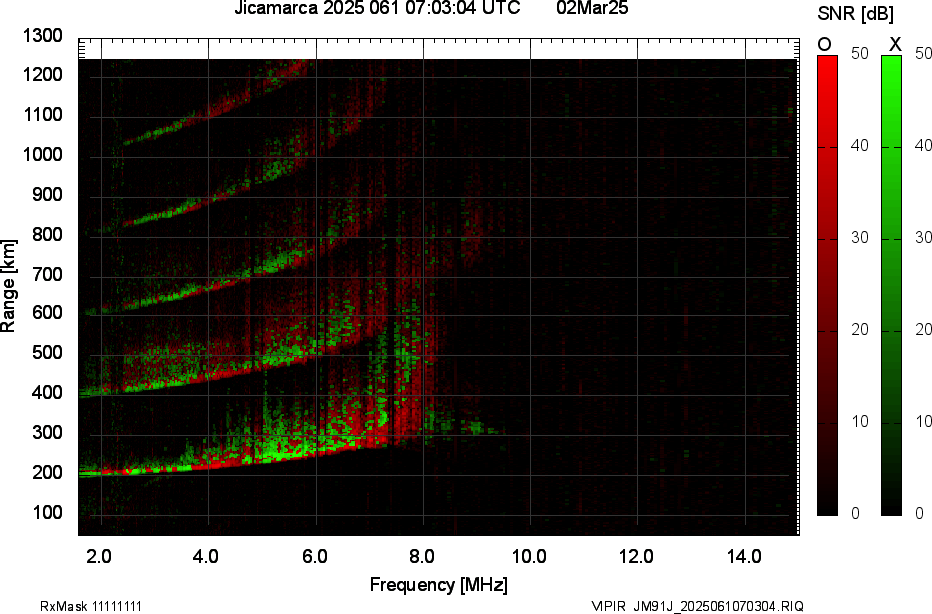932x614 pixels.
Task: Click the 400 range tick label
Action: pos(46,392)
